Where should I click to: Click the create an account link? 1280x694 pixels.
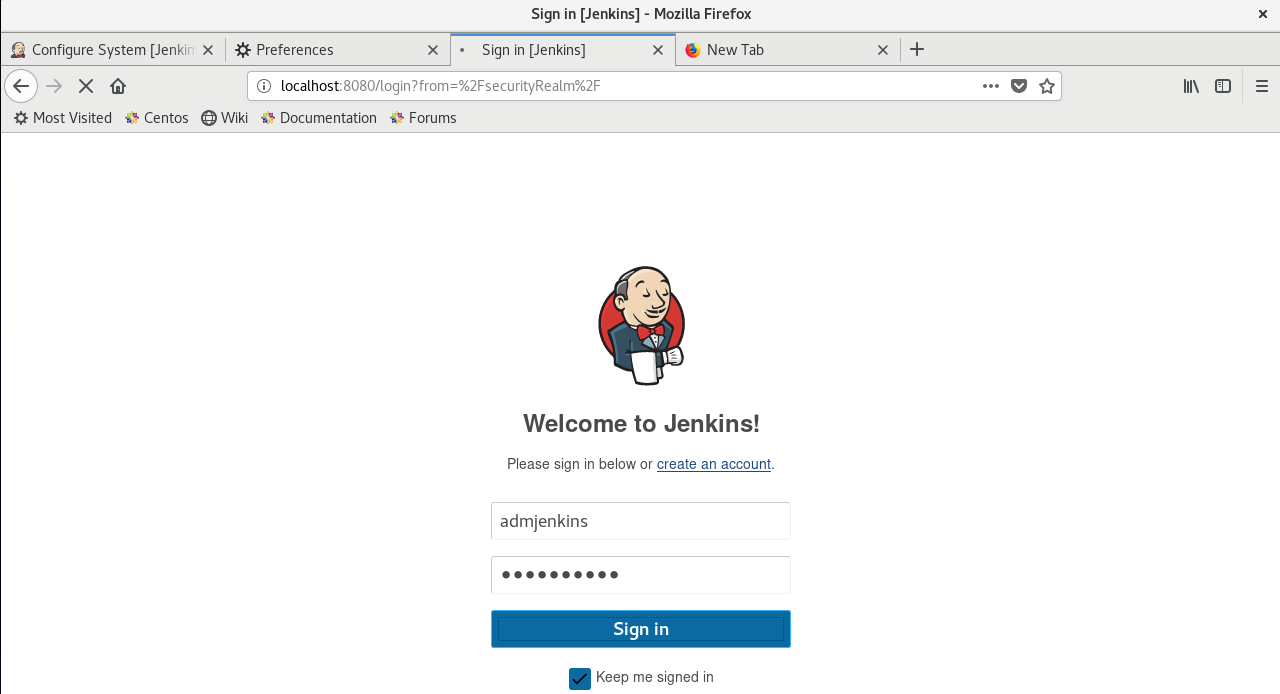(714, 464)
